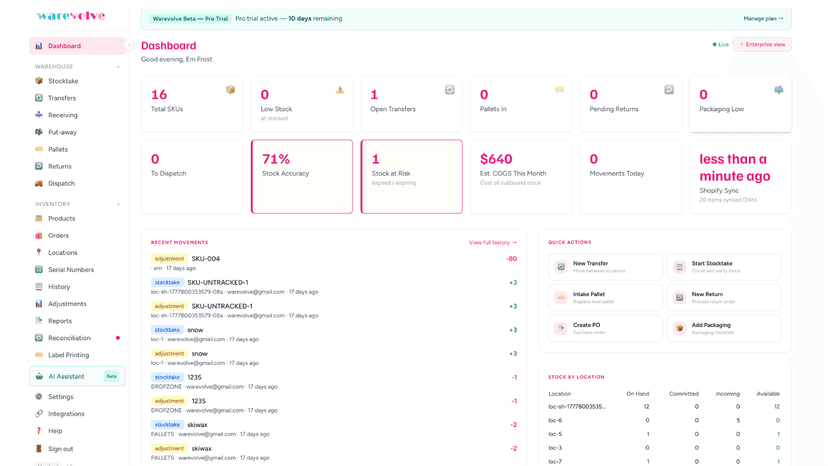Click the Label Printing icon in sidebar
The width and height of the screenshot is (828, 466).
pyautogui.click(x=39, y=355)
